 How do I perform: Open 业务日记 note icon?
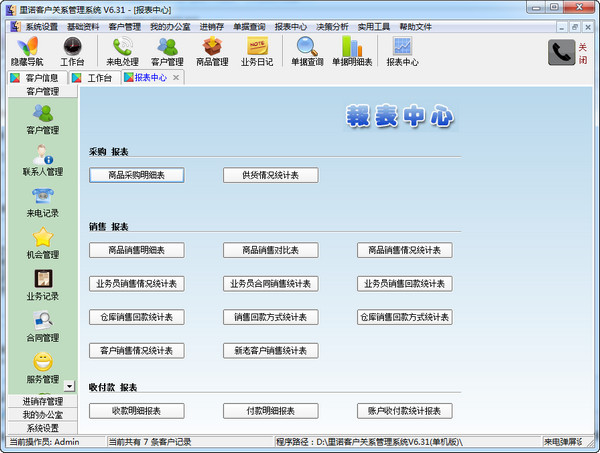[x=257, y=51]
